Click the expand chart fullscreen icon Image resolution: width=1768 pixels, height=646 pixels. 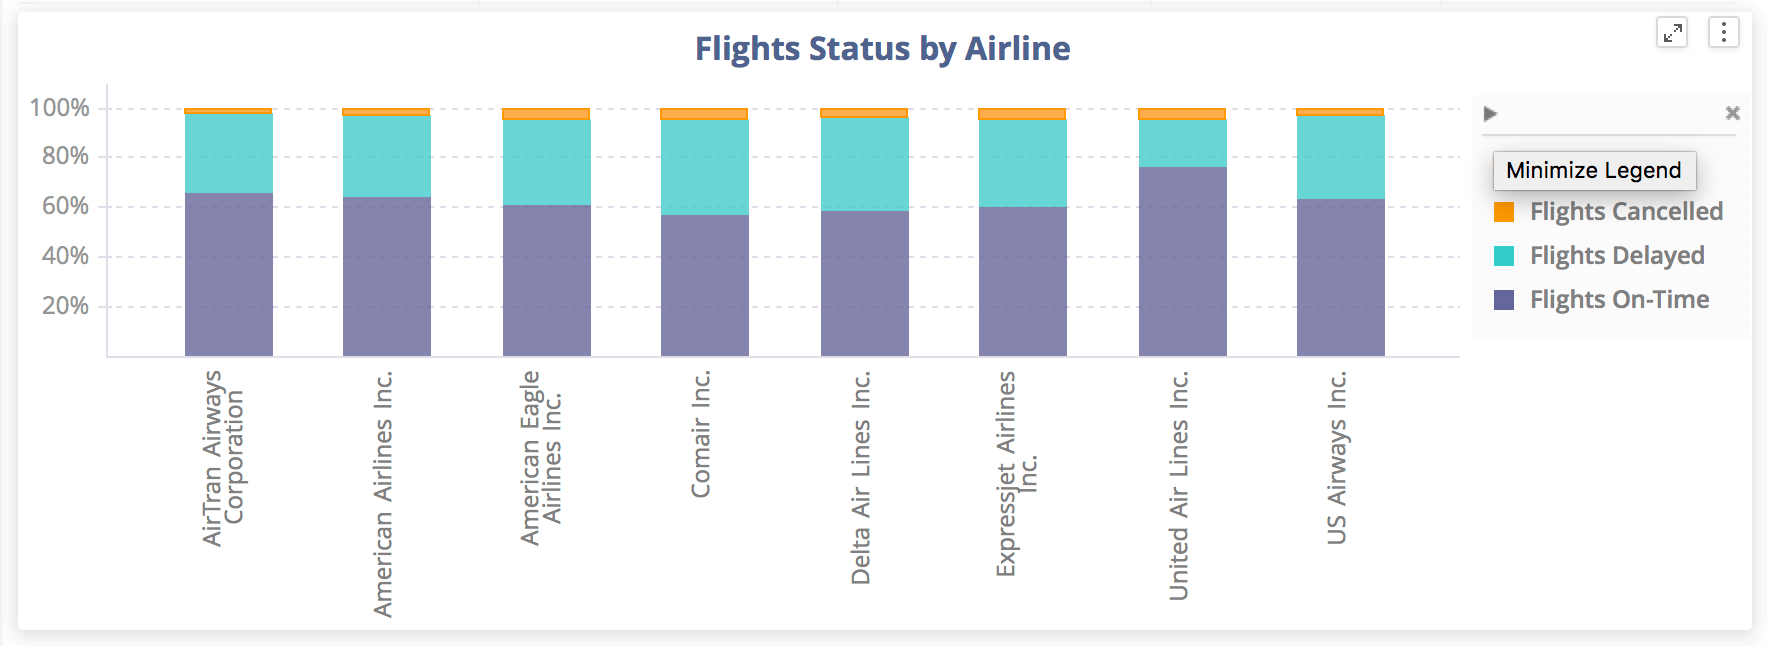pos(1672,33)
